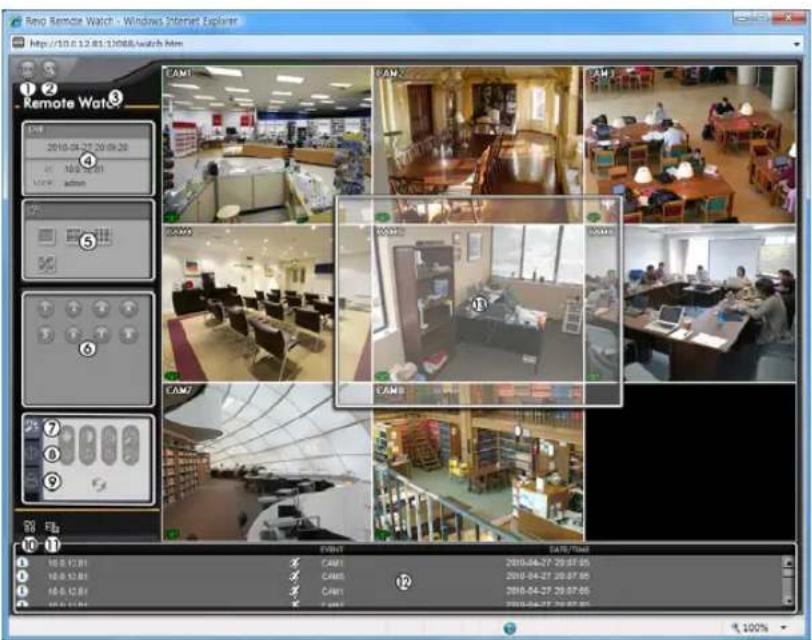Screen dimensions: 812x640
Task: Click the save image icon
Action: (52, 527)
